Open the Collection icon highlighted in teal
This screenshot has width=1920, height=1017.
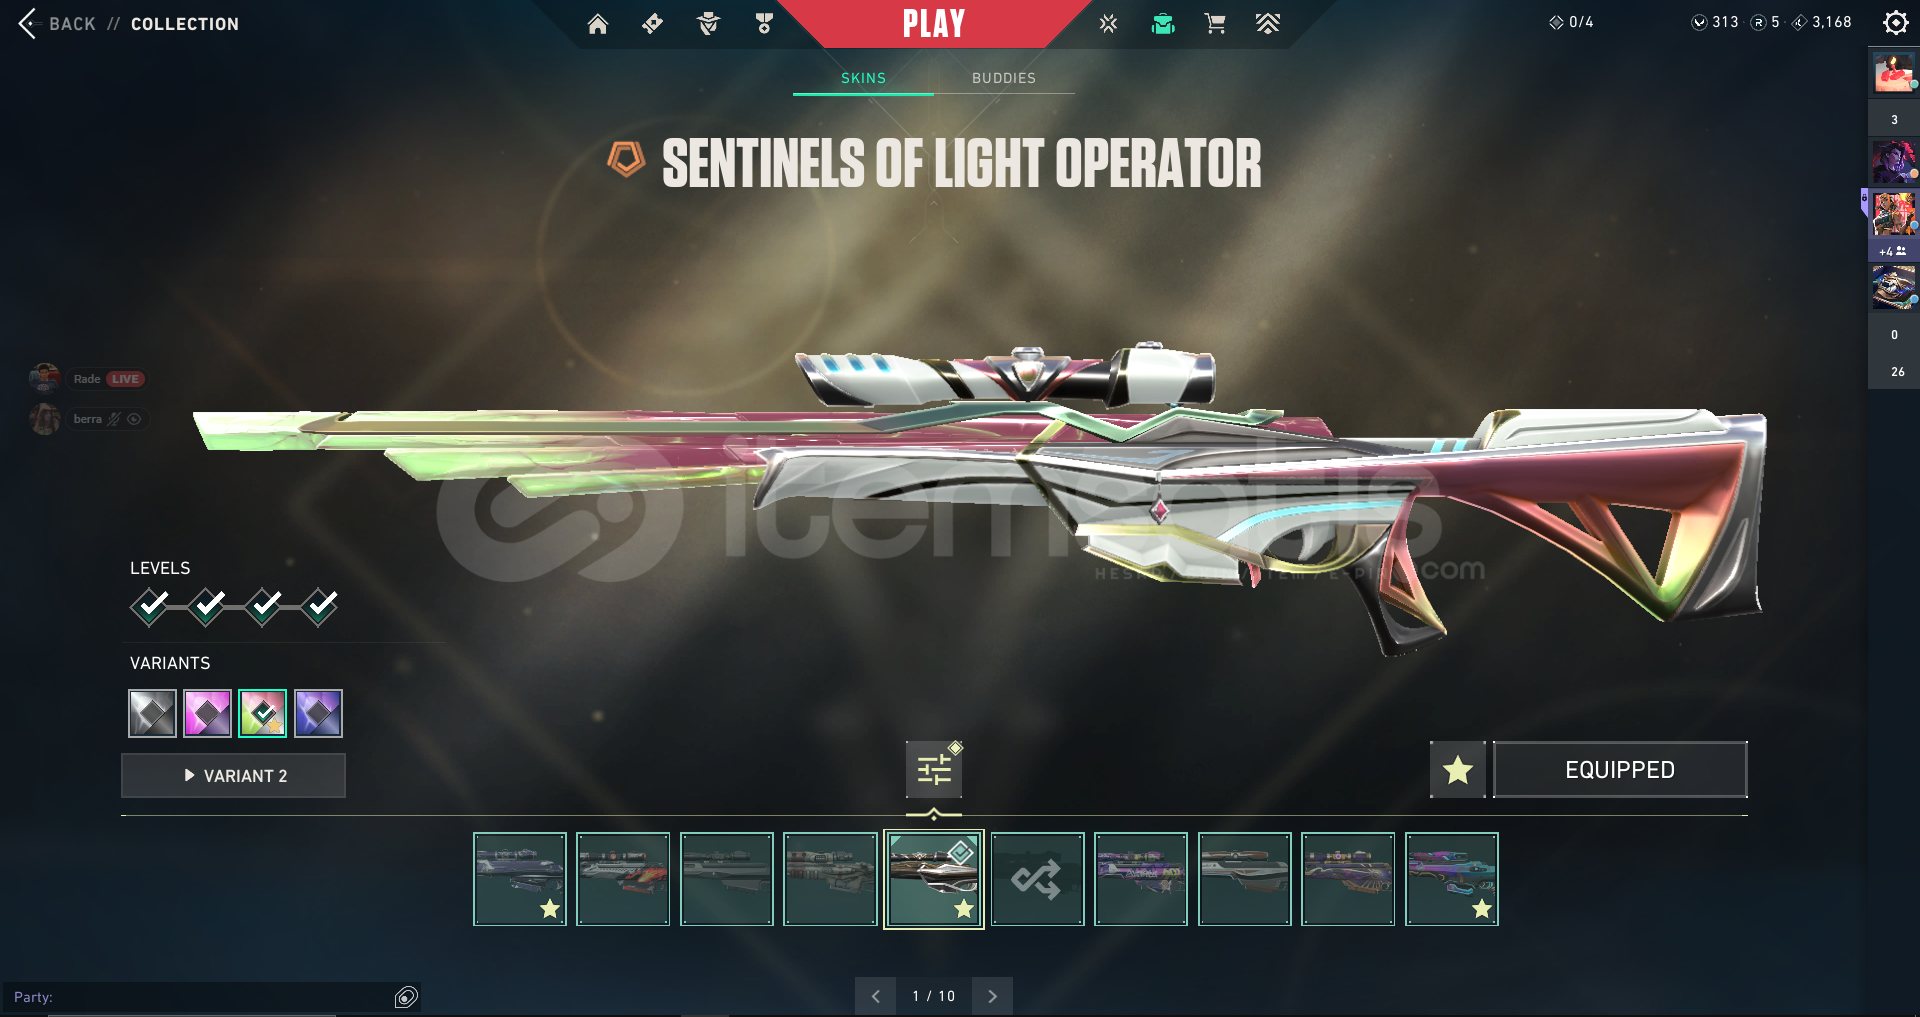pos(1163,24)
